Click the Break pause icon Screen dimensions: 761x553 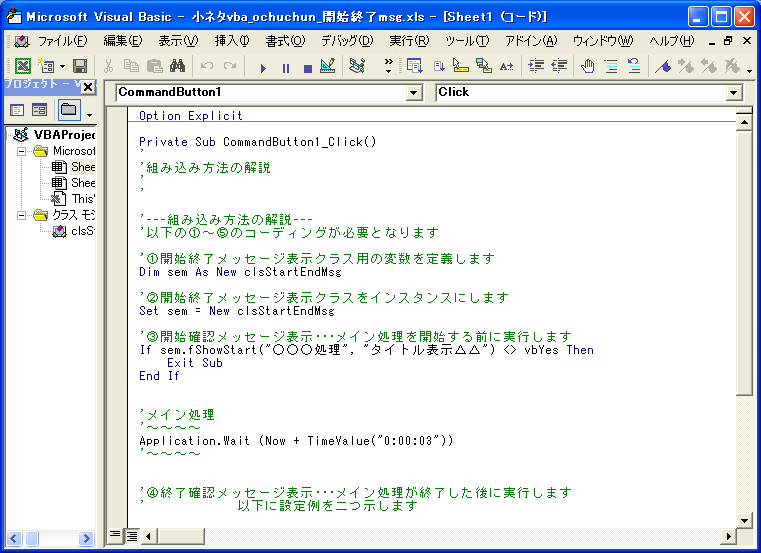[286, 67]
